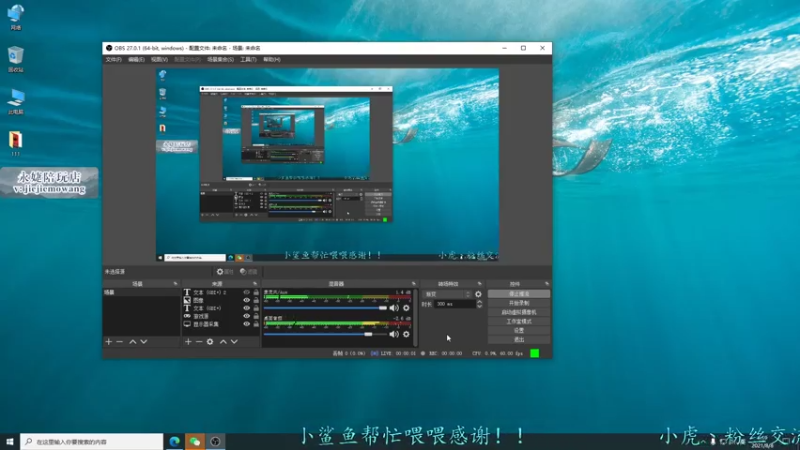
Task: Remove selected scene with minus icon
Action: tap(120, 342)
